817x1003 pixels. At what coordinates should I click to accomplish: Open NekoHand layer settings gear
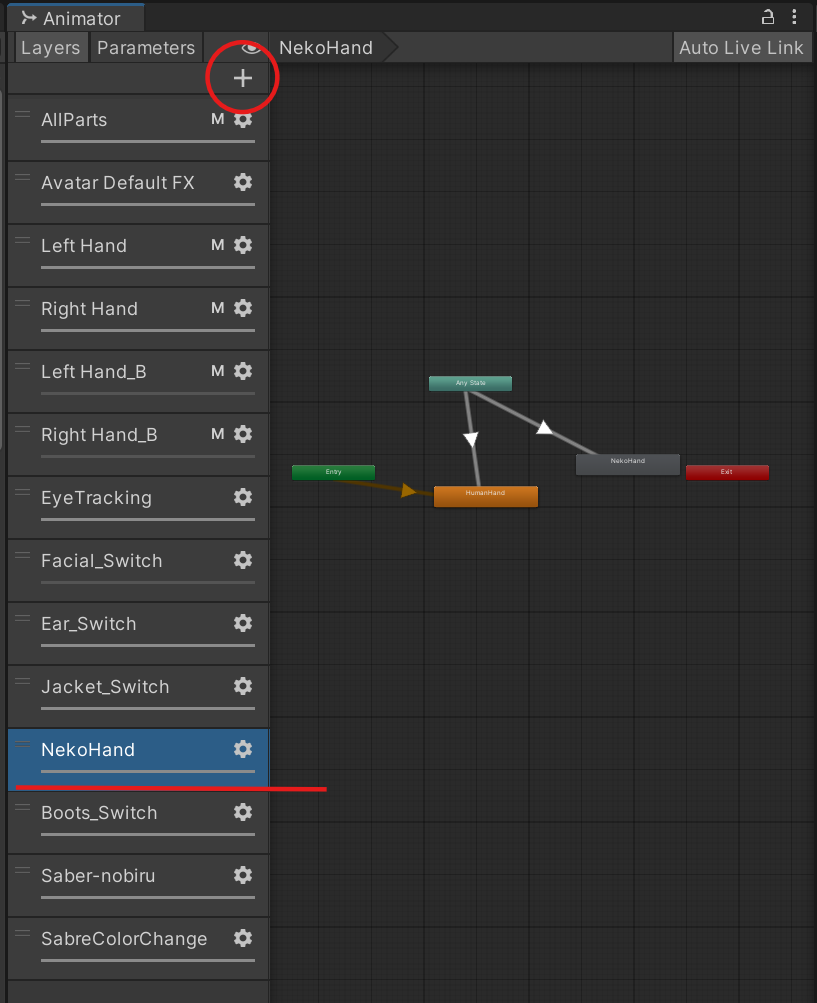(x=242, y=750)
